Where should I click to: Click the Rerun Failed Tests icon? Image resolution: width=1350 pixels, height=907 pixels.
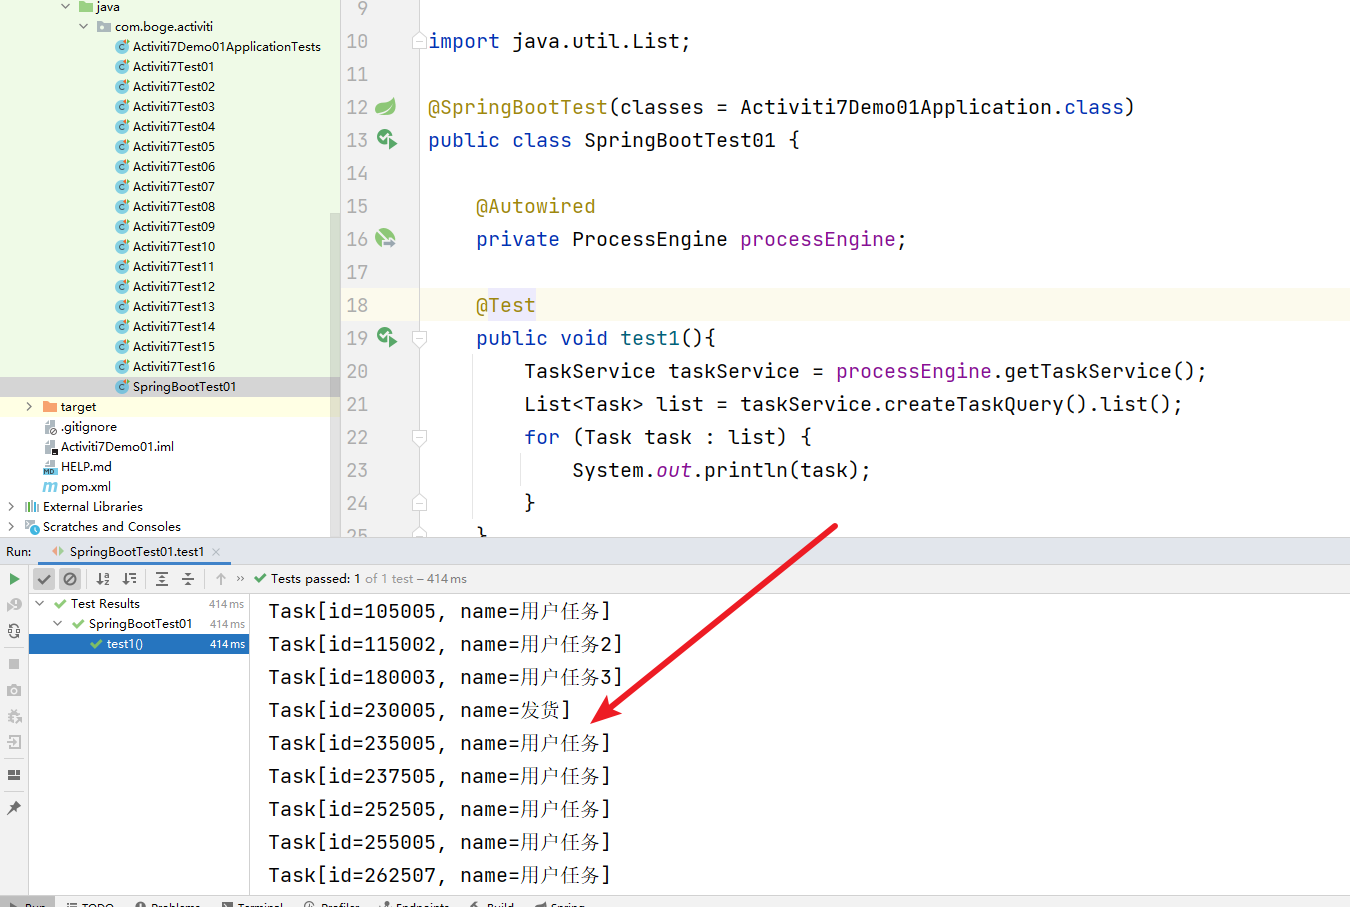tap(14, 605)
